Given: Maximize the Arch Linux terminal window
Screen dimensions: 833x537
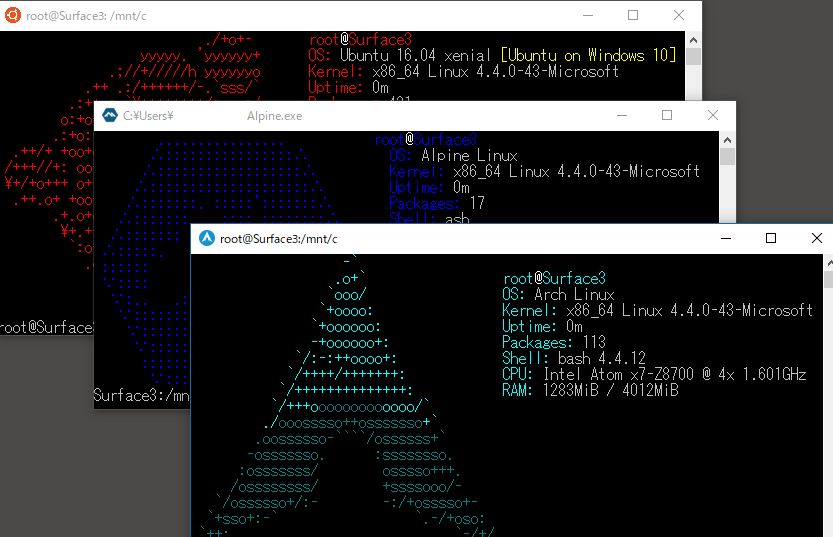Looking at the screenshot, I should [771, 239].
